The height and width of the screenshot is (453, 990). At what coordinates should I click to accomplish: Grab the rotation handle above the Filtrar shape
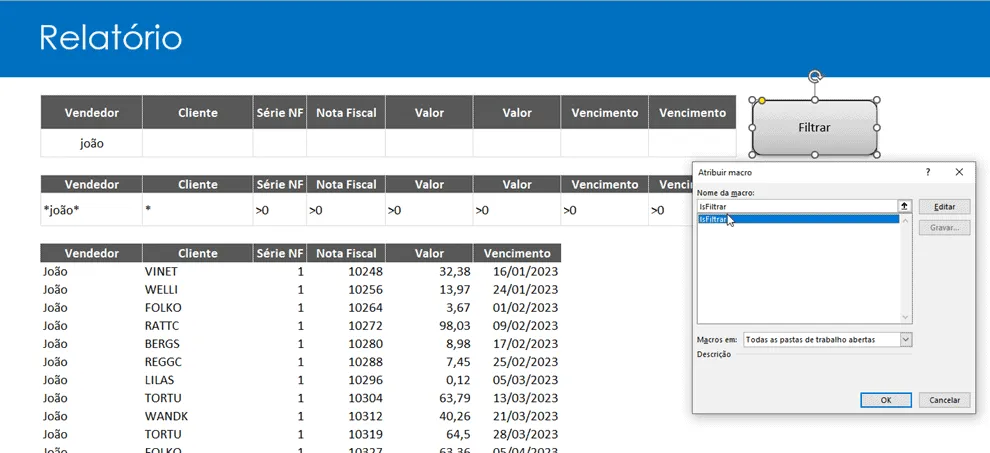815,77
